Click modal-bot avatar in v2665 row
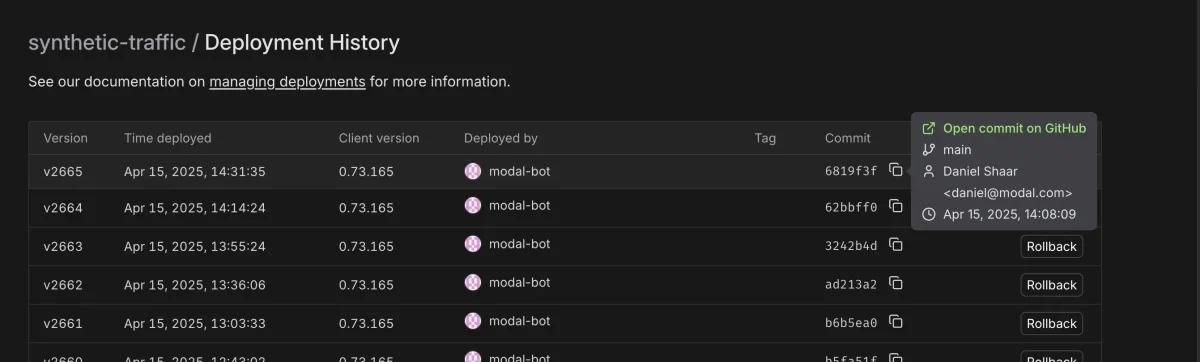Screen dimensions: 1200x362 [473, 171]
